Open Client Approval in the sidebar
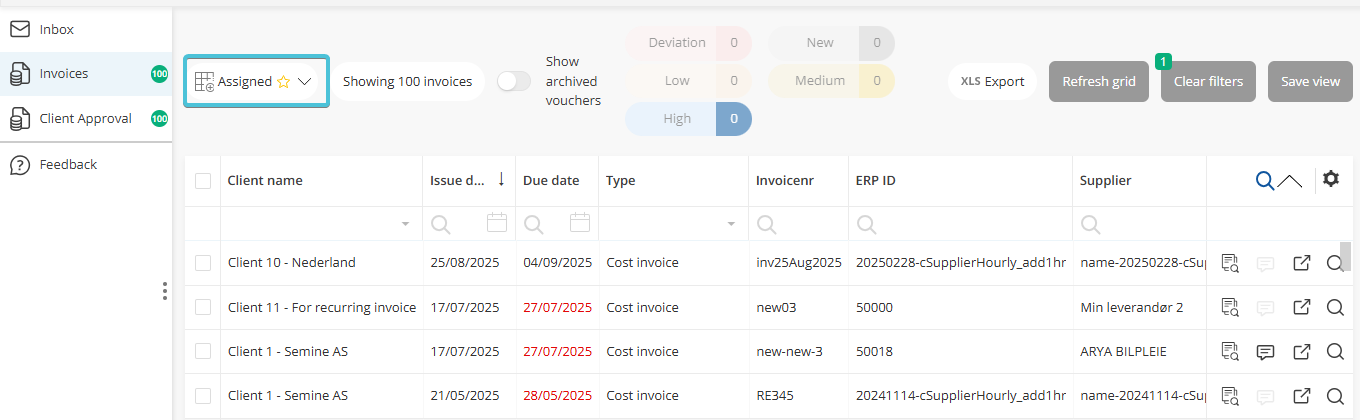This screenshot has width=1360, height=420. pyautogui.click(x=85, y=119)
